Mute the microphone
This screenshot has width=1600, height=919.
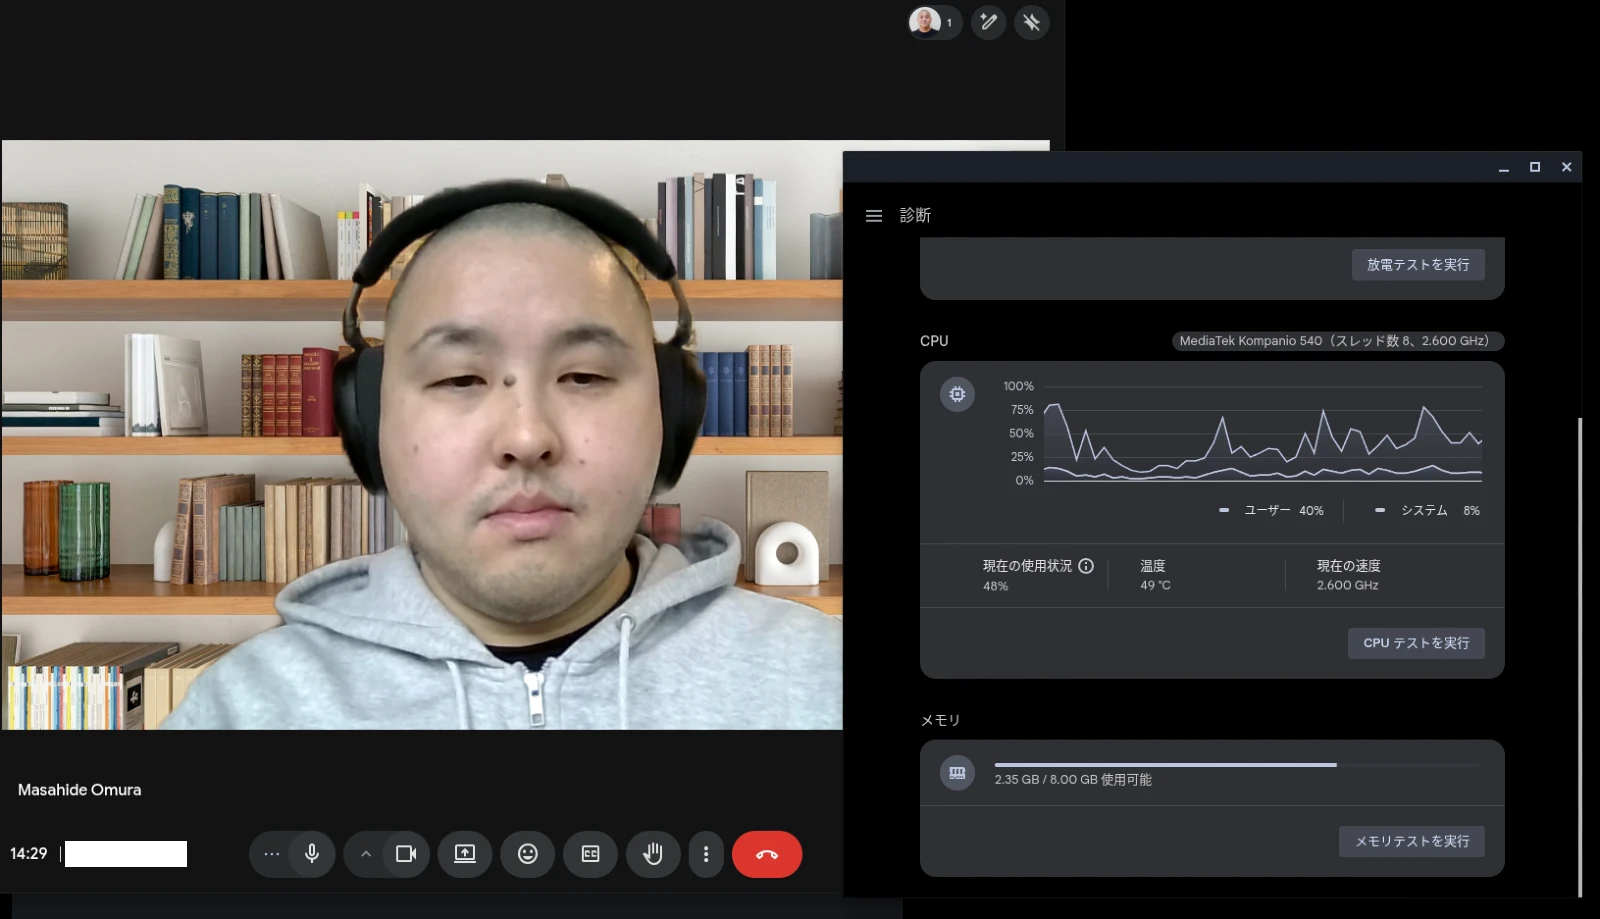[311, 854]
